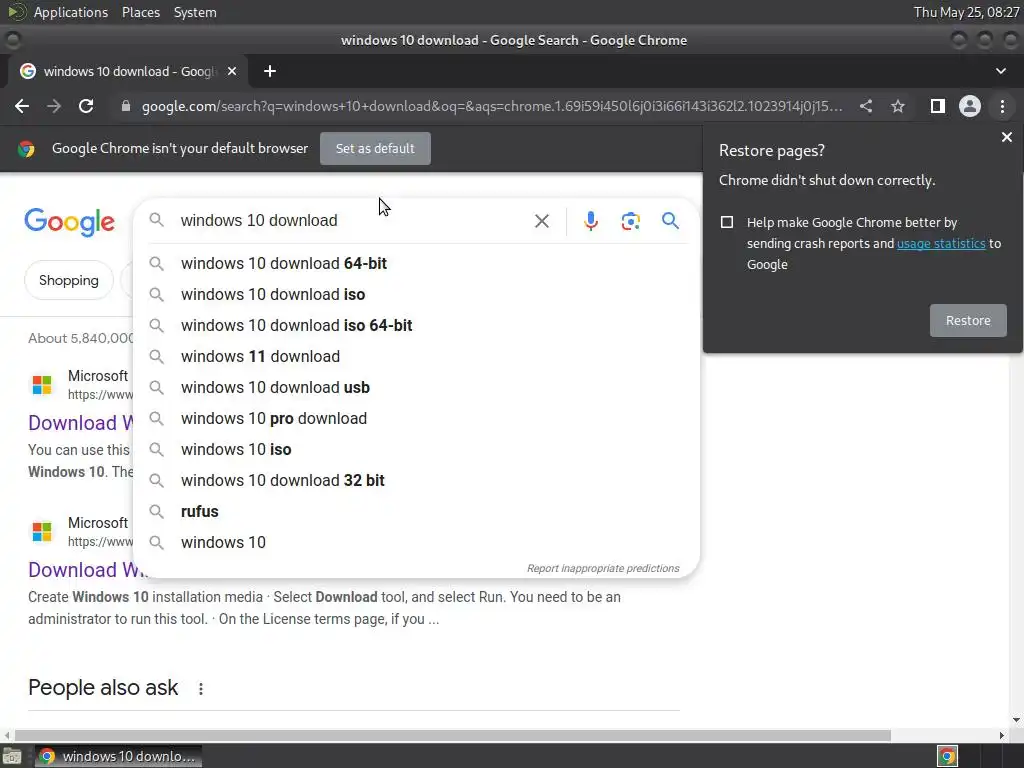
Task: Toggle the Chrome side panel
Action: [x=938, y=106]
